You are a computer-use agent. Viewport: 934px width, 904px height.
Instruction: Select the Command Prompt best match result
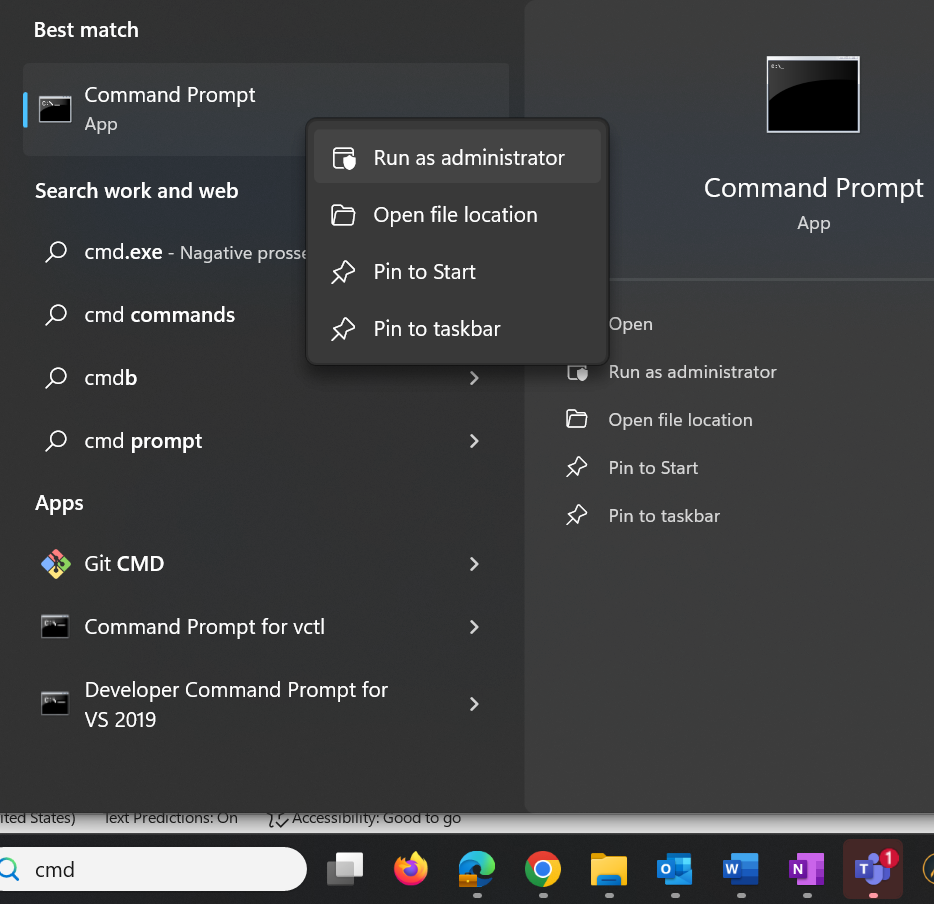[170, 109]
